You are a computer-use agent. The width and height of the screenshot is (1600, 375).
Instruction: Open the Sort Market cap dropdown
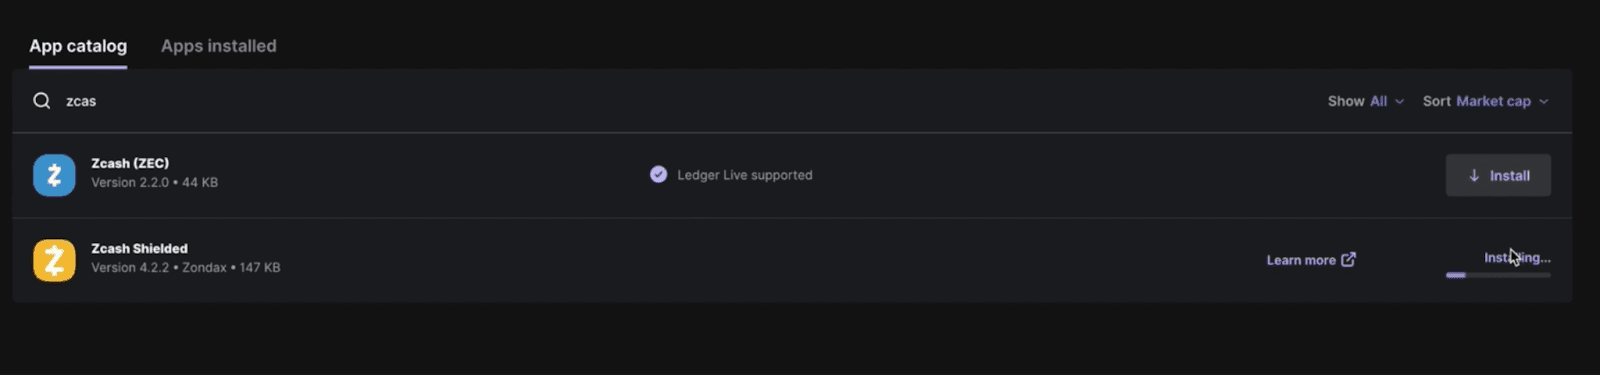[1486, 101]
